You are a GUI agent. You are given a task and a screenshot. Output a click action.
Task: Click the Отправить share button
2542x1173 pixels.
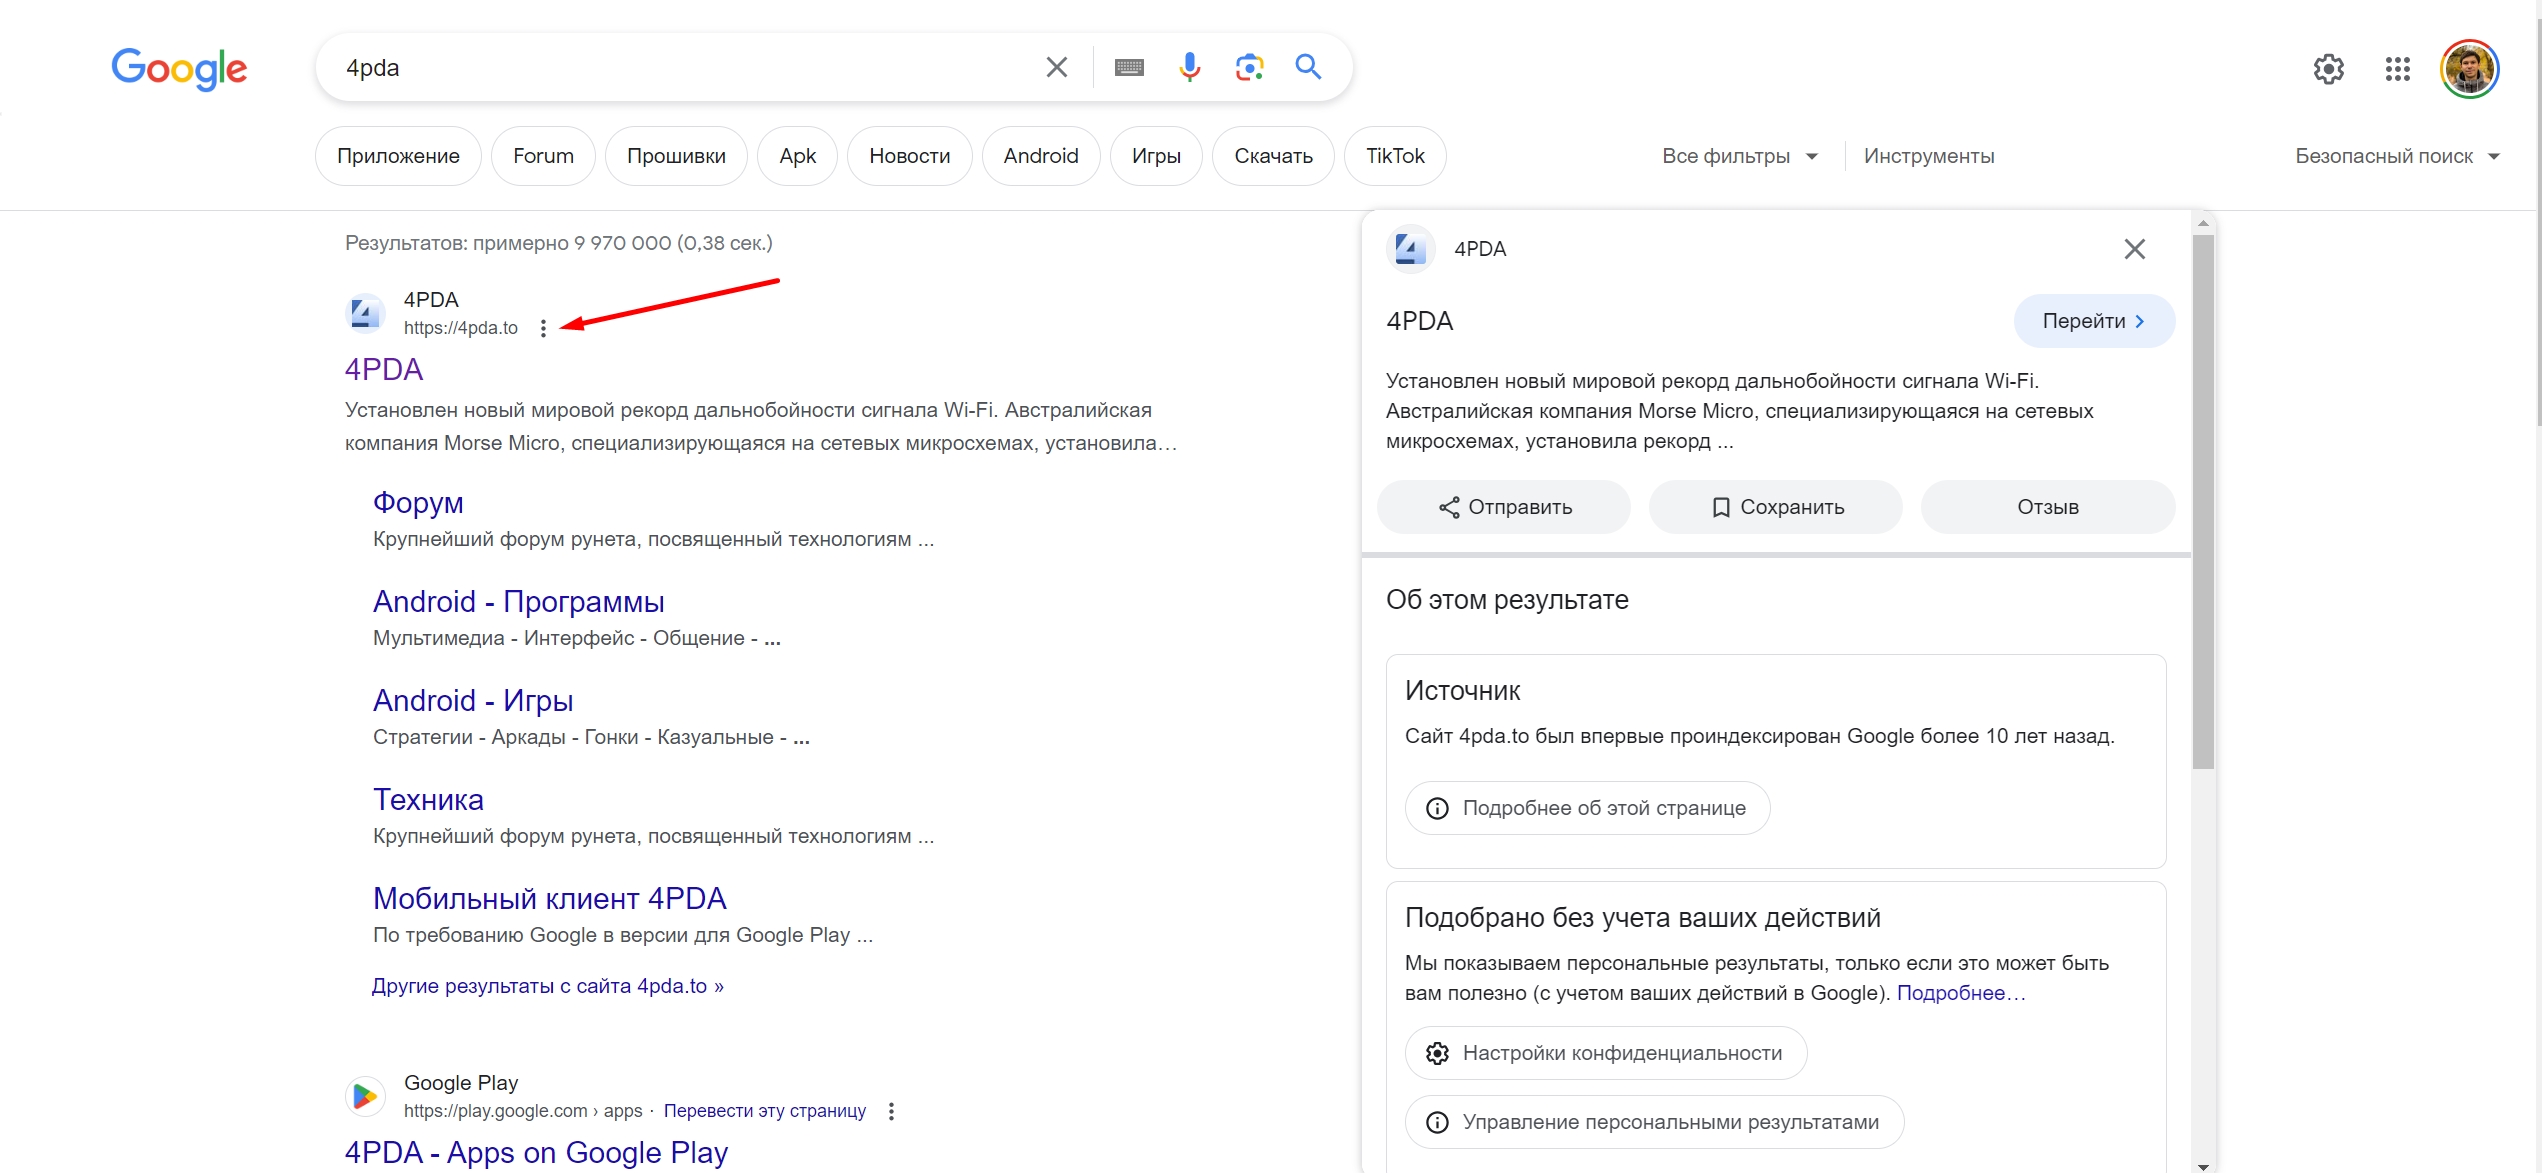click(x=1504, y=507)
